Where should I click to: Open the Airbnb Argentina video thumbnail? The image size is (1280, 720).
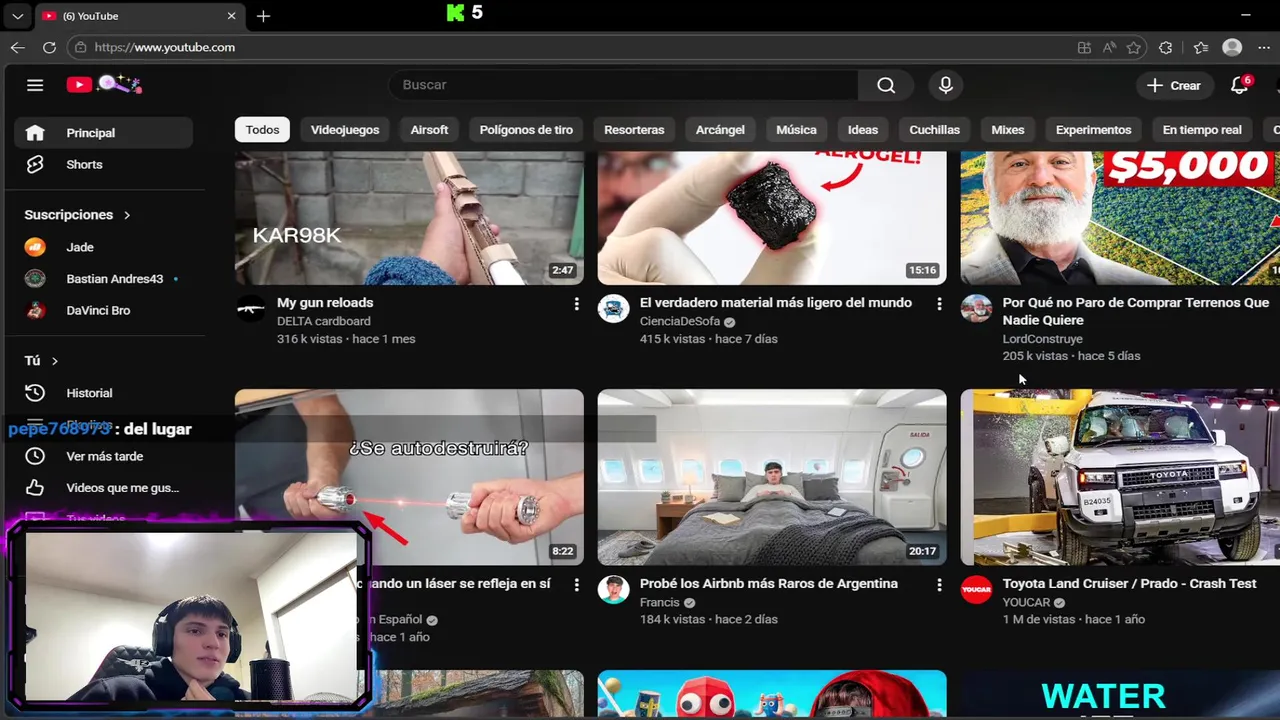pyautogui.click(x=772, y=477)
